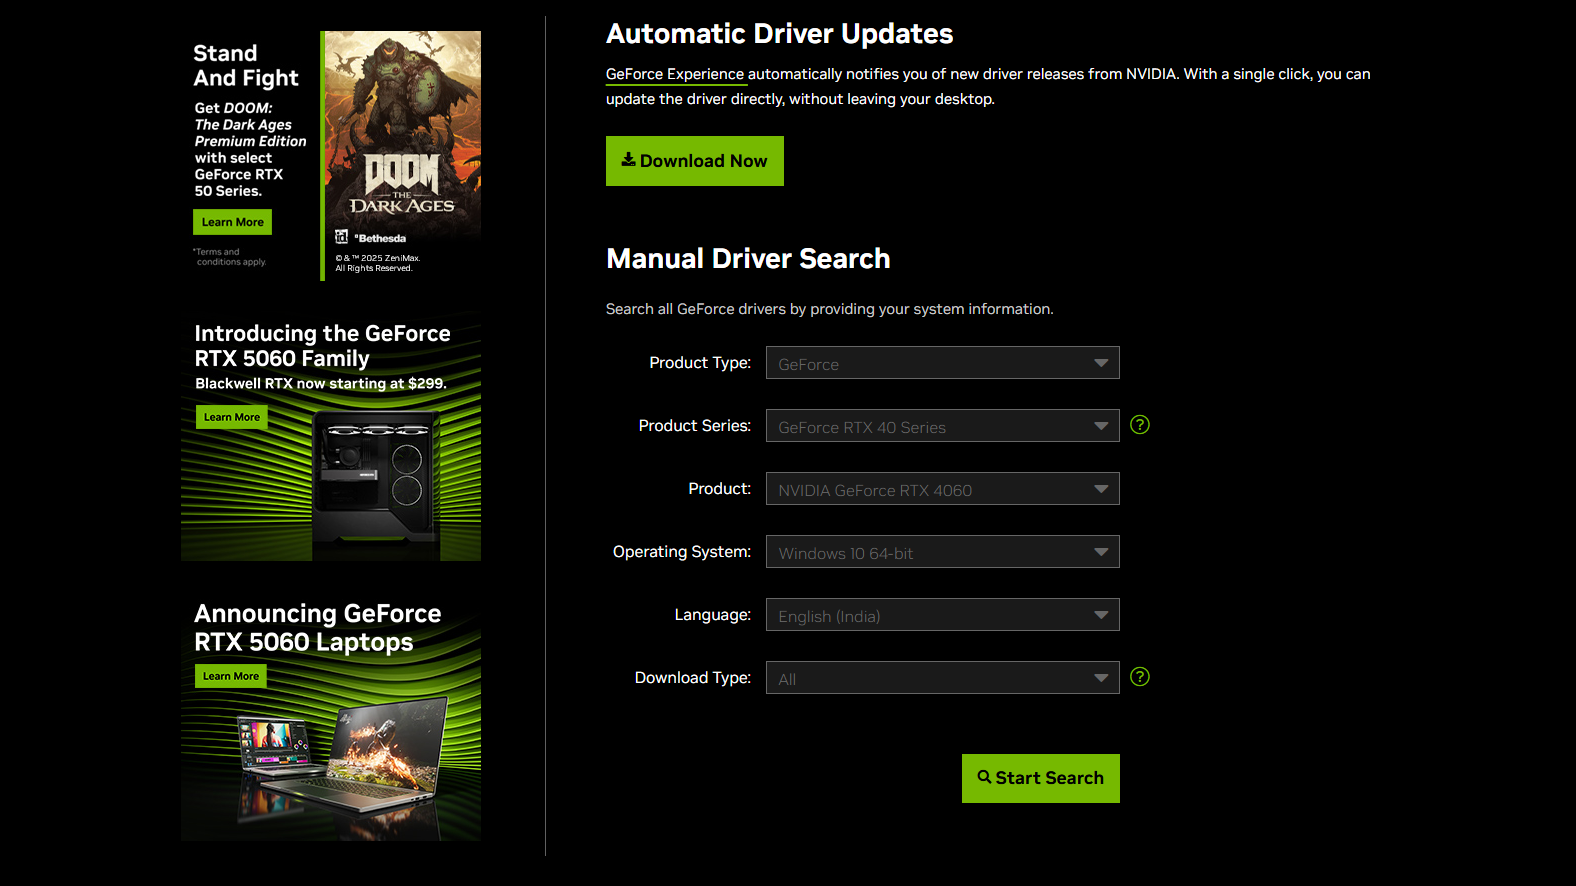Expand the Product Series dropdown
Image resolution: width=1576 pixels, height=886 pixels.
942,426
